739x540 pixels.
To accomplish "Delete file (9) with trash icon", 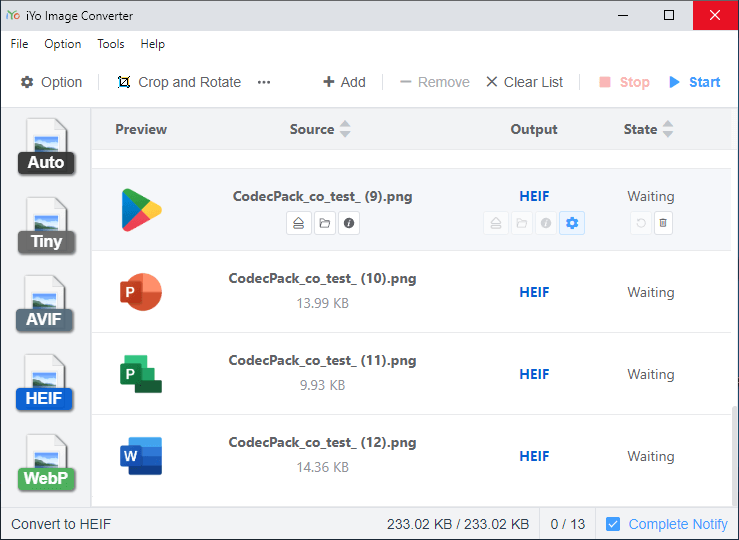I will coord(662,223).
